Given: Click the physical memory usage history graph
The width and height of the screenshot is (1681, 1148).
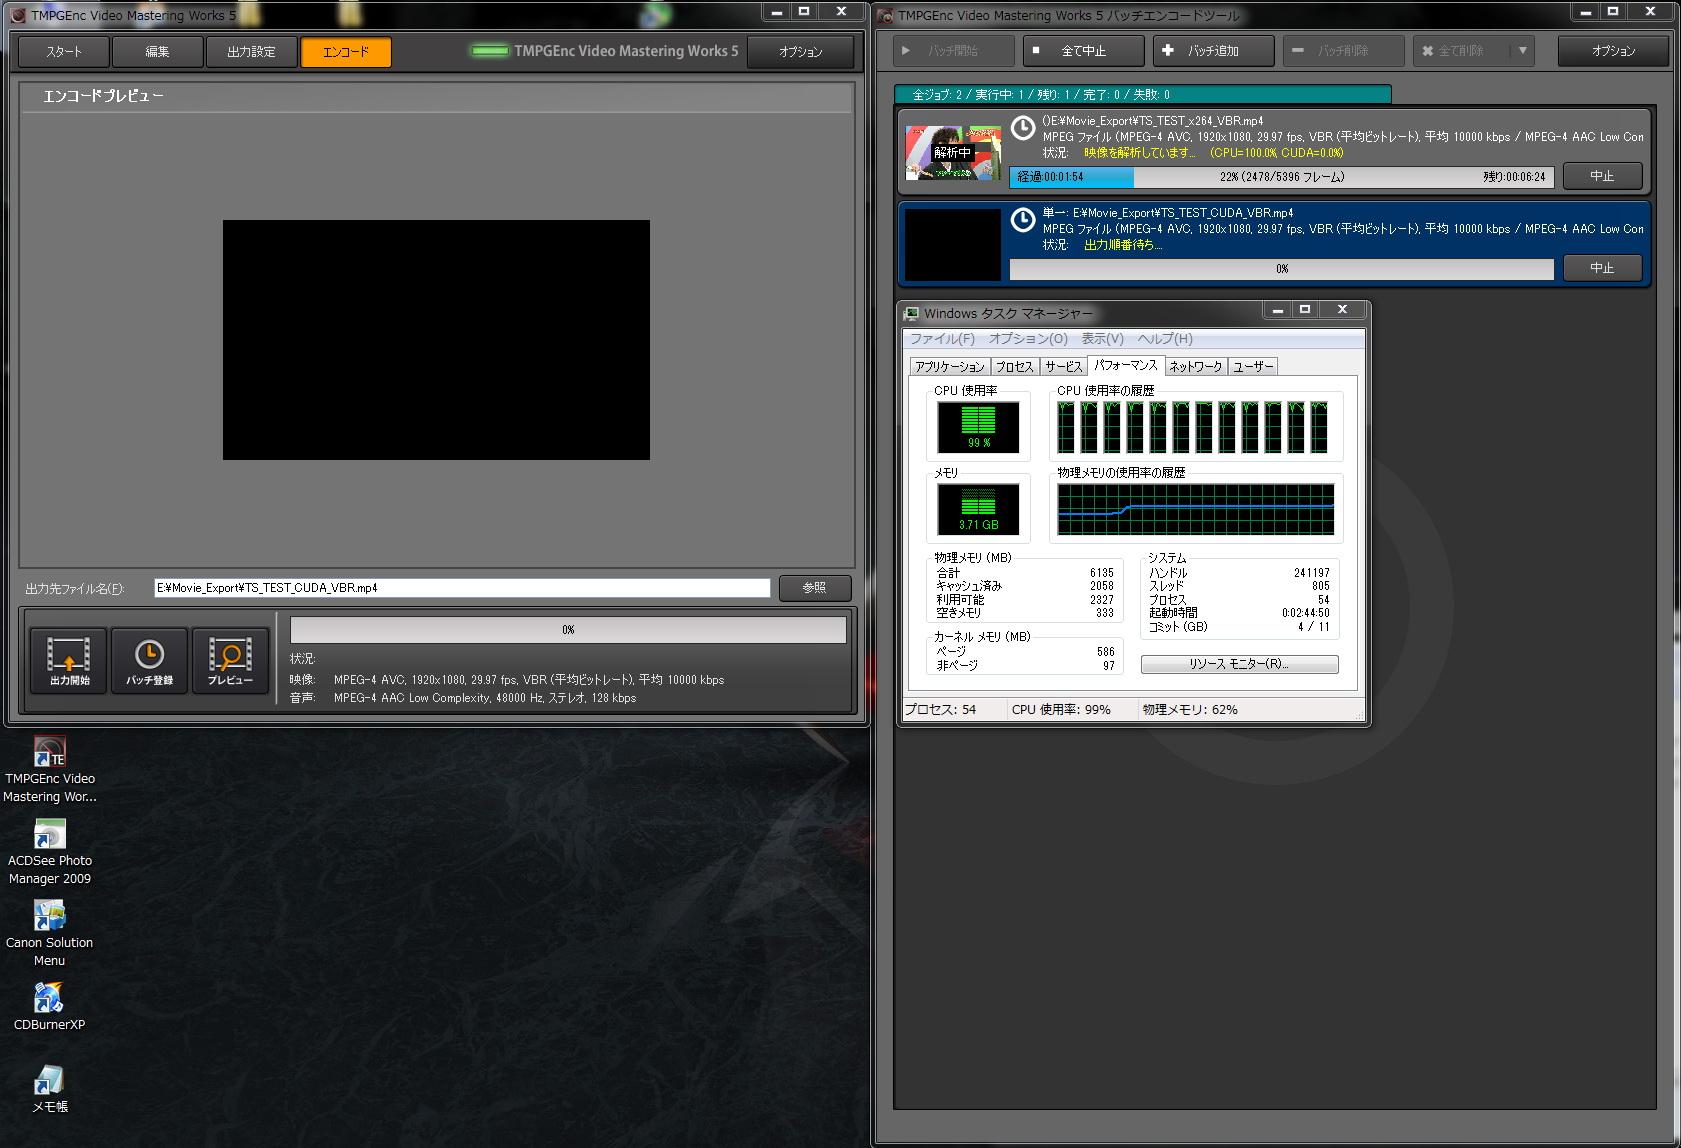Looking at the screenshot, I should (x=1195, y=509).
